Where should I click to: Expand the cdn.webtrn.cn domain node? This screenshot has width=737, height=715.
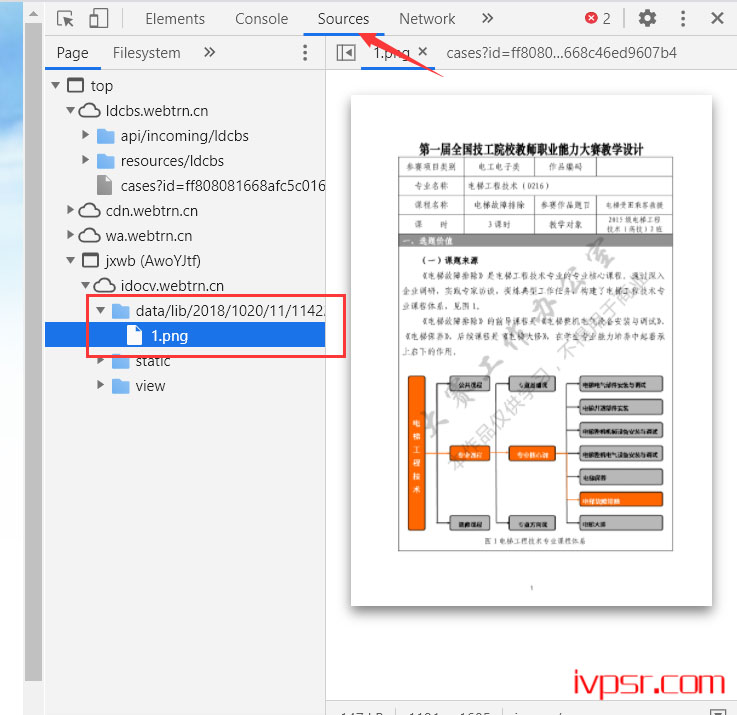(71, 210)
